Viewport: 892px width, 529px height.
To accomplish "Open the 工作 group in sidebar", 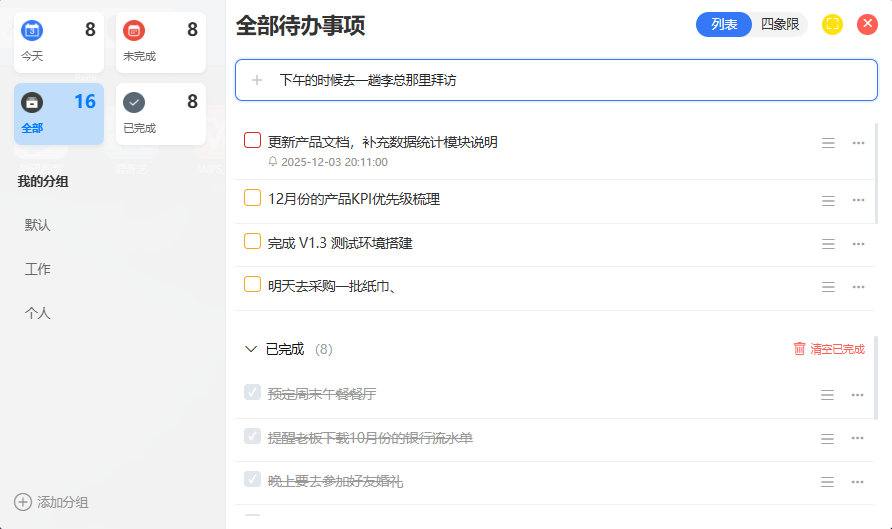I will click(x=38, y=269).
